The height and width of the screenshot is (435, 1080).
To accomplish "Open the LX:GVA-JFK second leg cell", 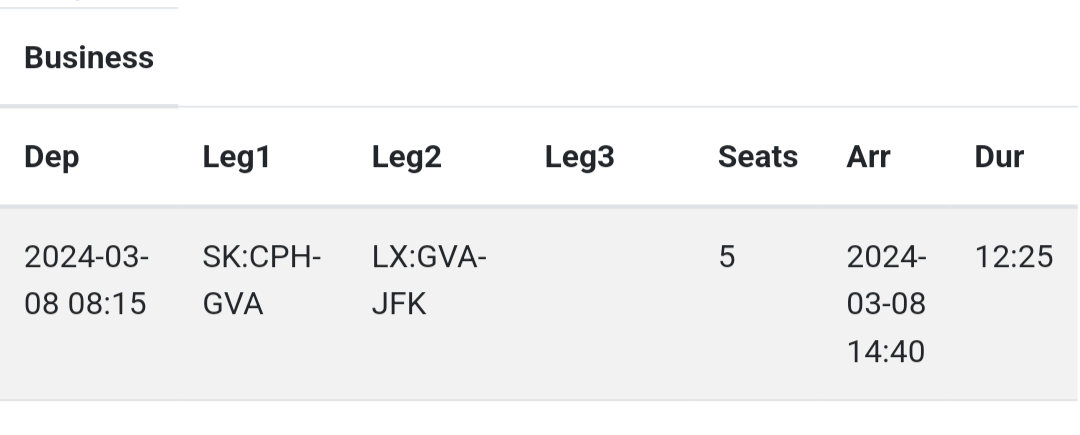I will pos(429,280).
